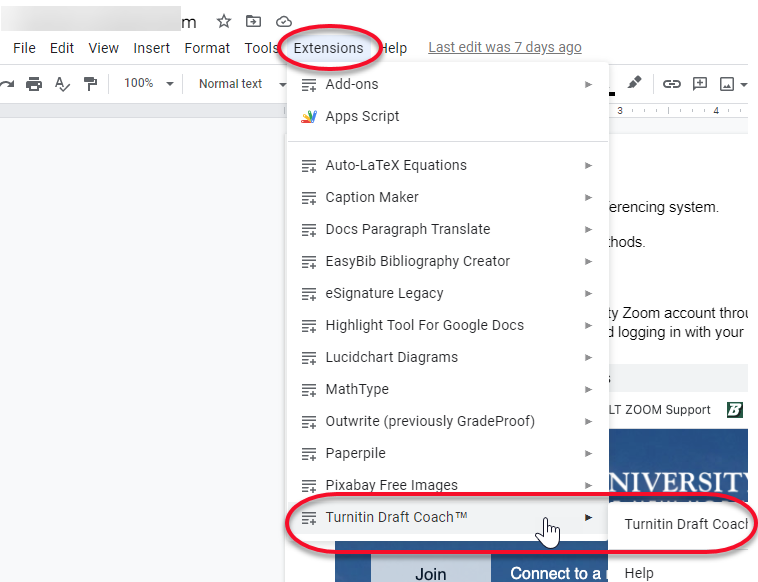Expand the Caption Maker submenu arrow

click(x=588, y=197)
